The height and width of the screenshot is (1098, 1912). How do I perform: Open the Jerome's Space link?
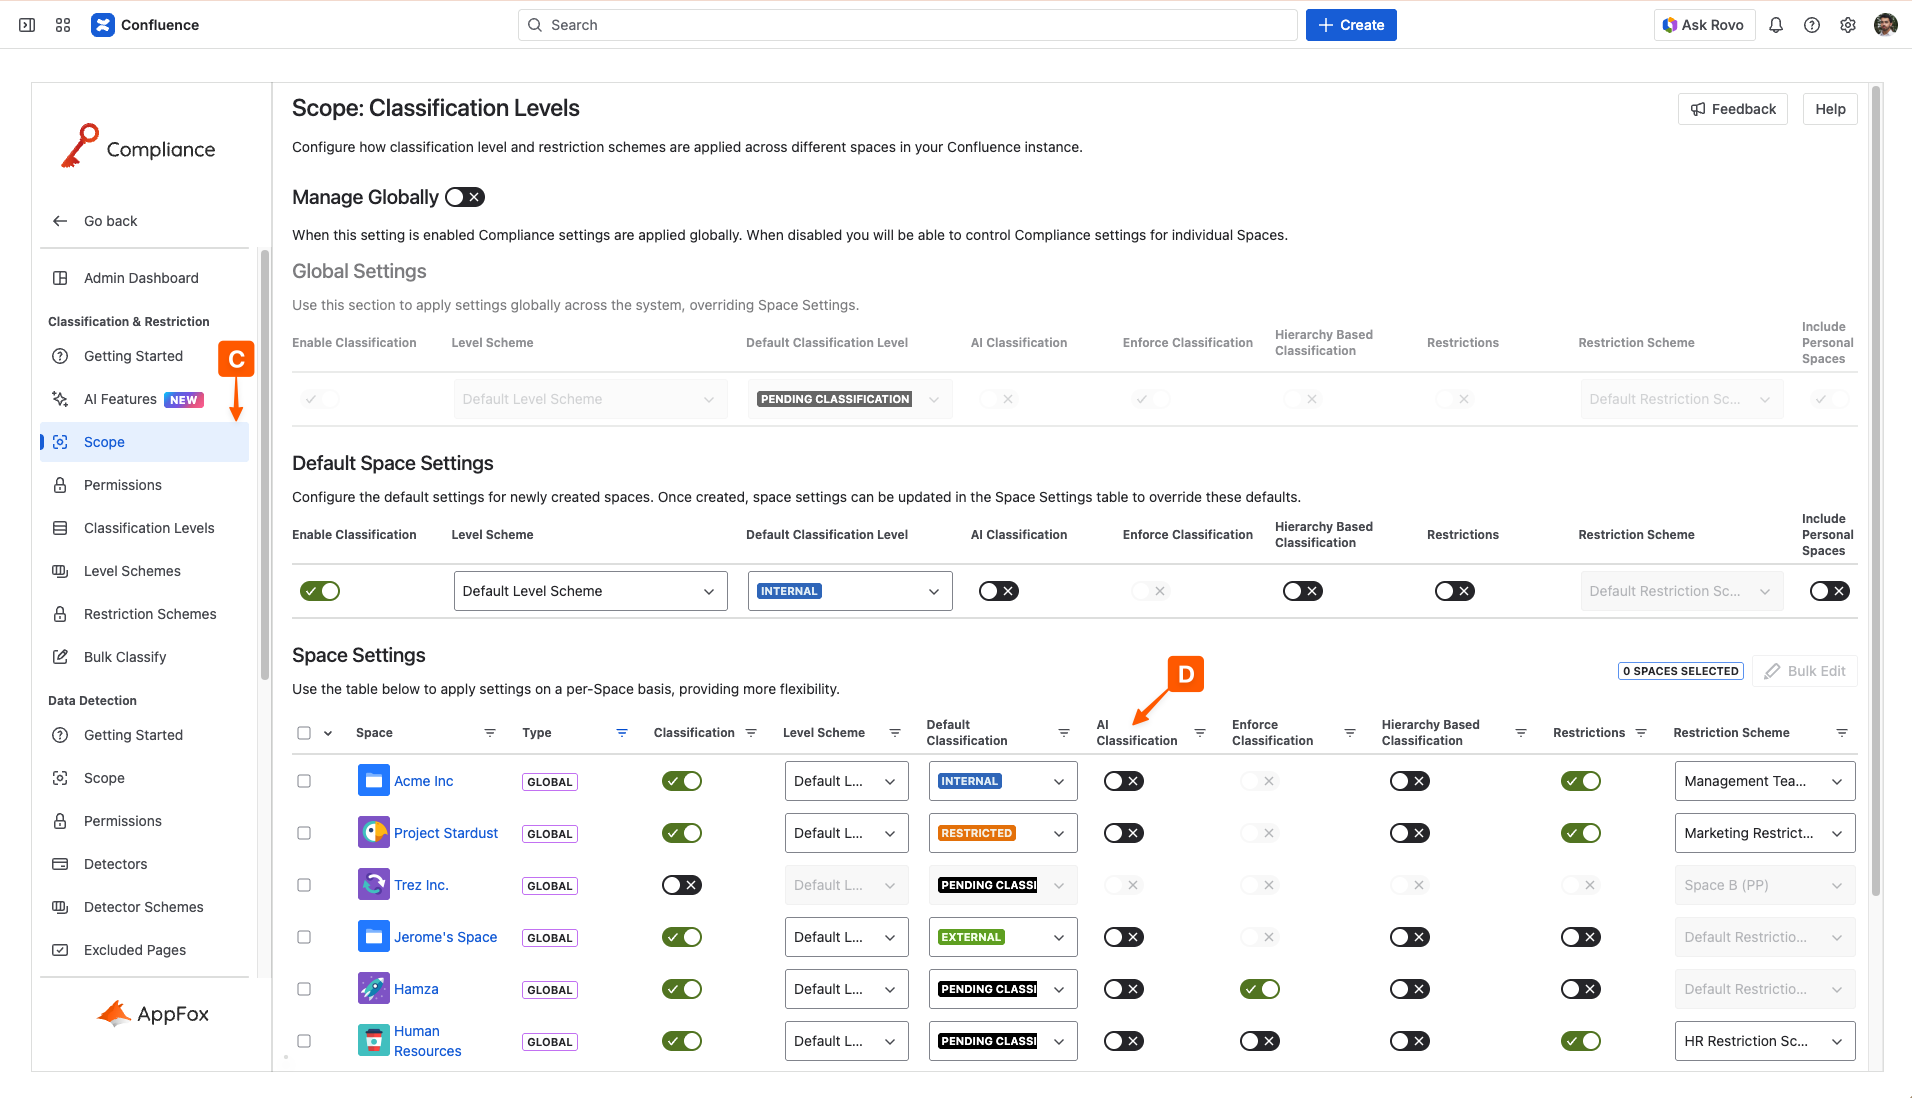(x=445, y=937)
